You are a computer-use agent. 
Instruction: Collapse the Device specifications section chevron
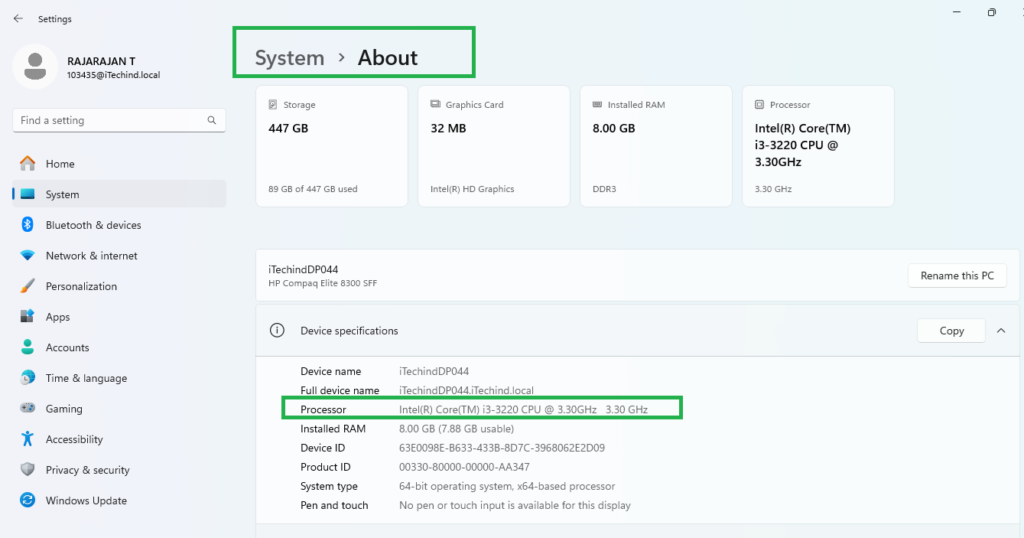(1000, 330)
